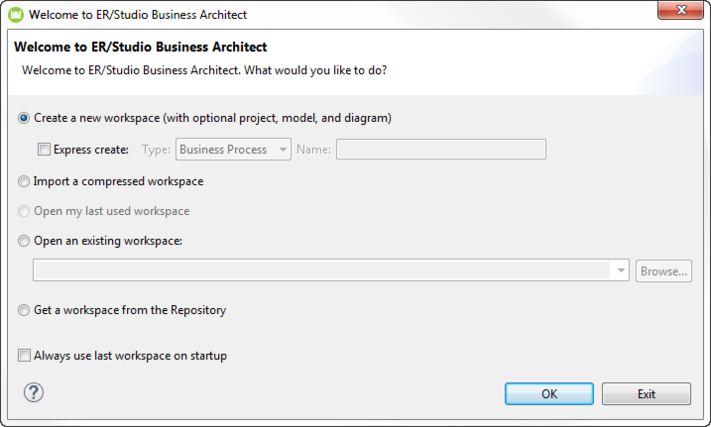Select Get a workspace from the Repository

[24, 311]
